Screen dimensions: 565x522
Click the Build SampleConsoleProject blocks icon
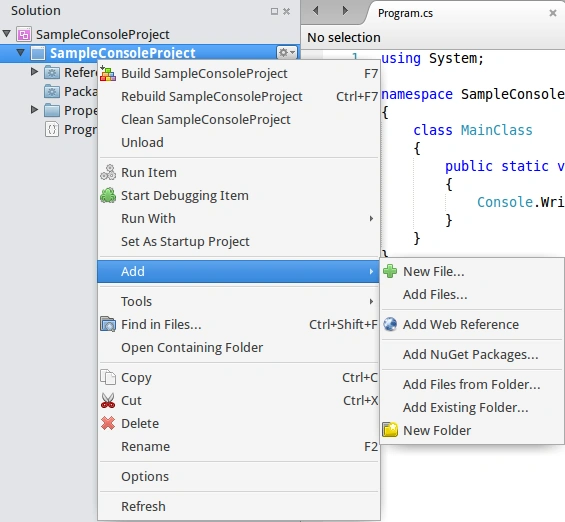click(x=108, y=73)
